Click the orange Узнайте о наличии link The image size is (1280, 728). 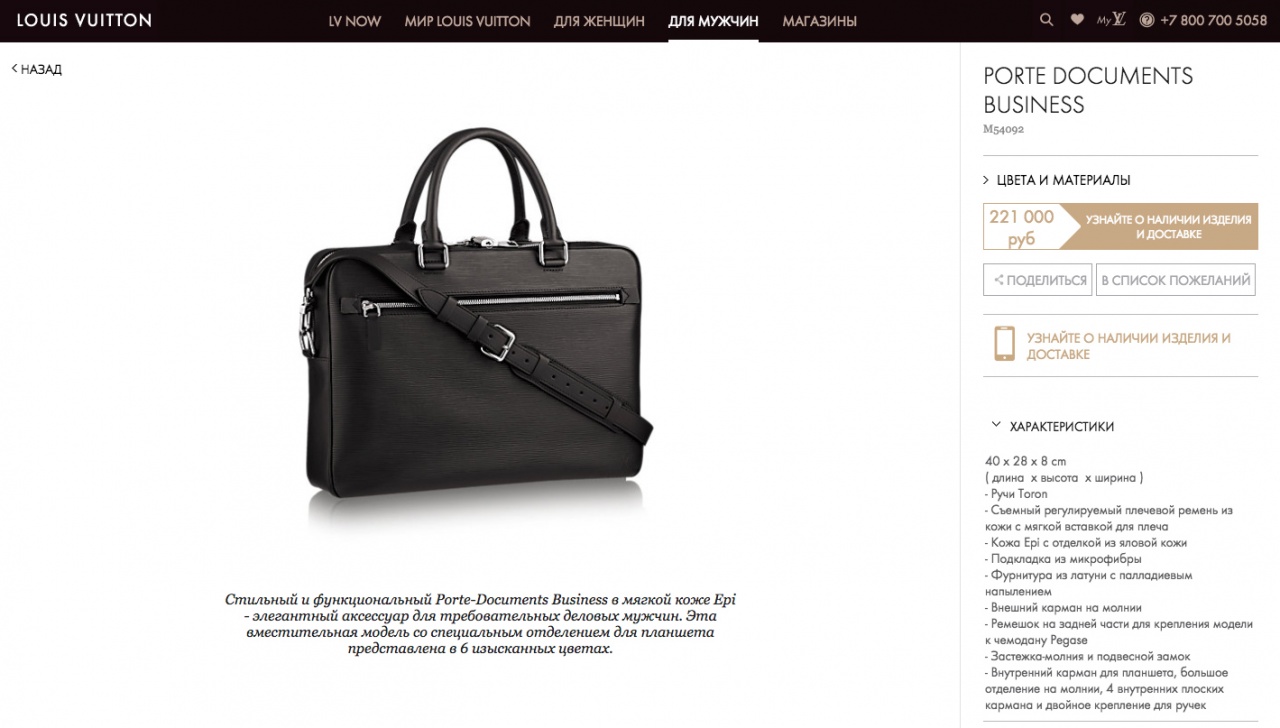(1128, 346)
